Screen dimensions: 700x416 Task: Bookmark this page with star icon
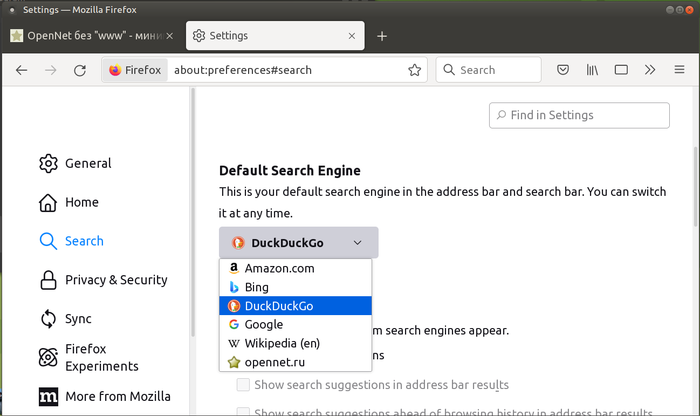(x=414, y=70)
